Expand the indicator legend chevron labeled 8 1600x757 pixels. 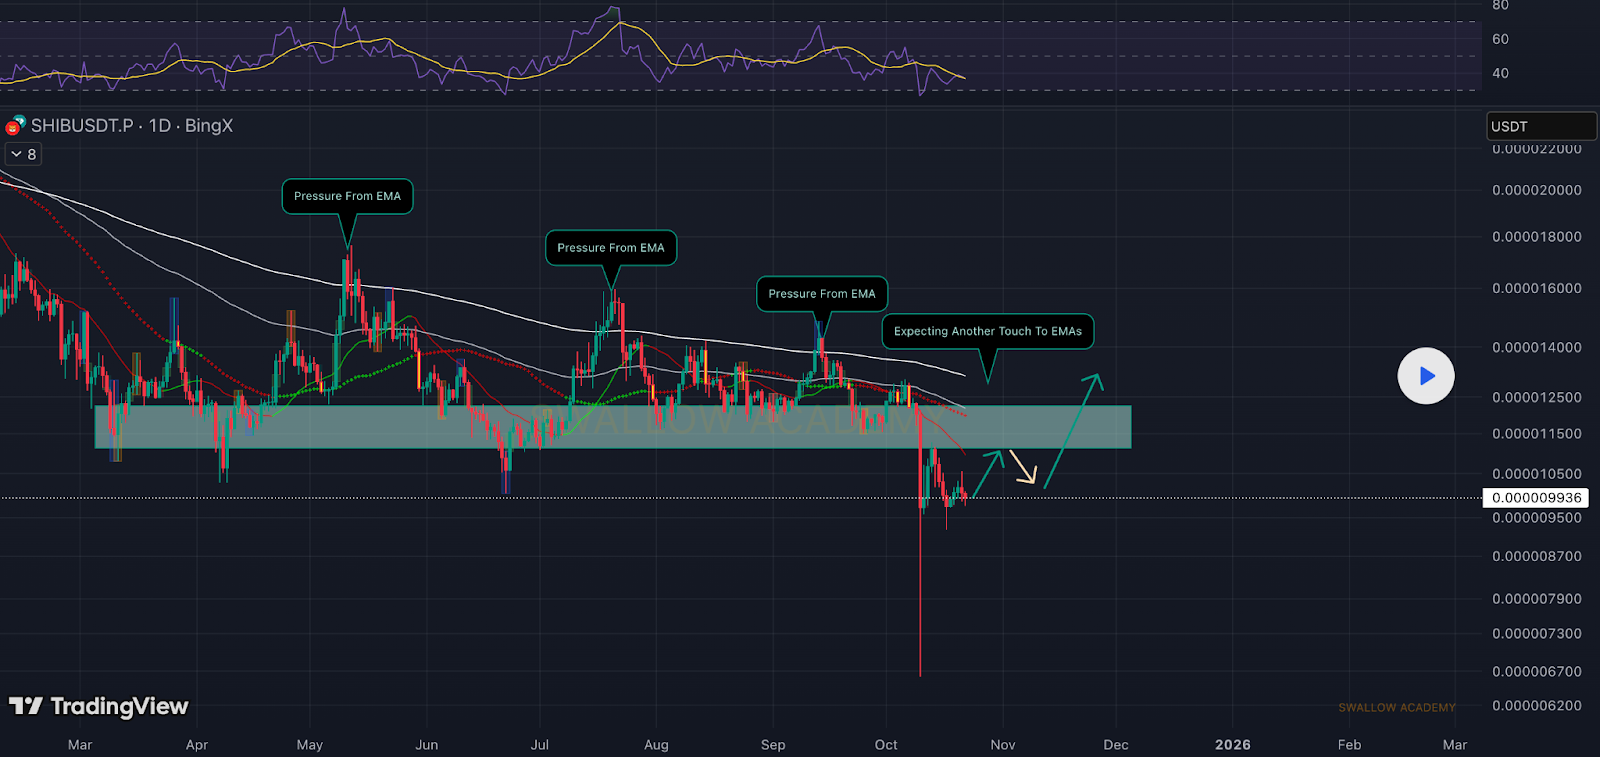click(x=23, y=154)
